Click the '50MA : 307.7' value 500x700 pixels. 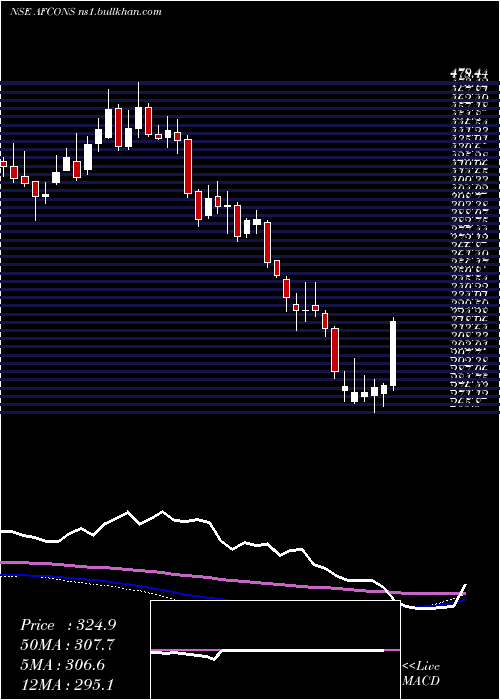click(x=67, y=645)
